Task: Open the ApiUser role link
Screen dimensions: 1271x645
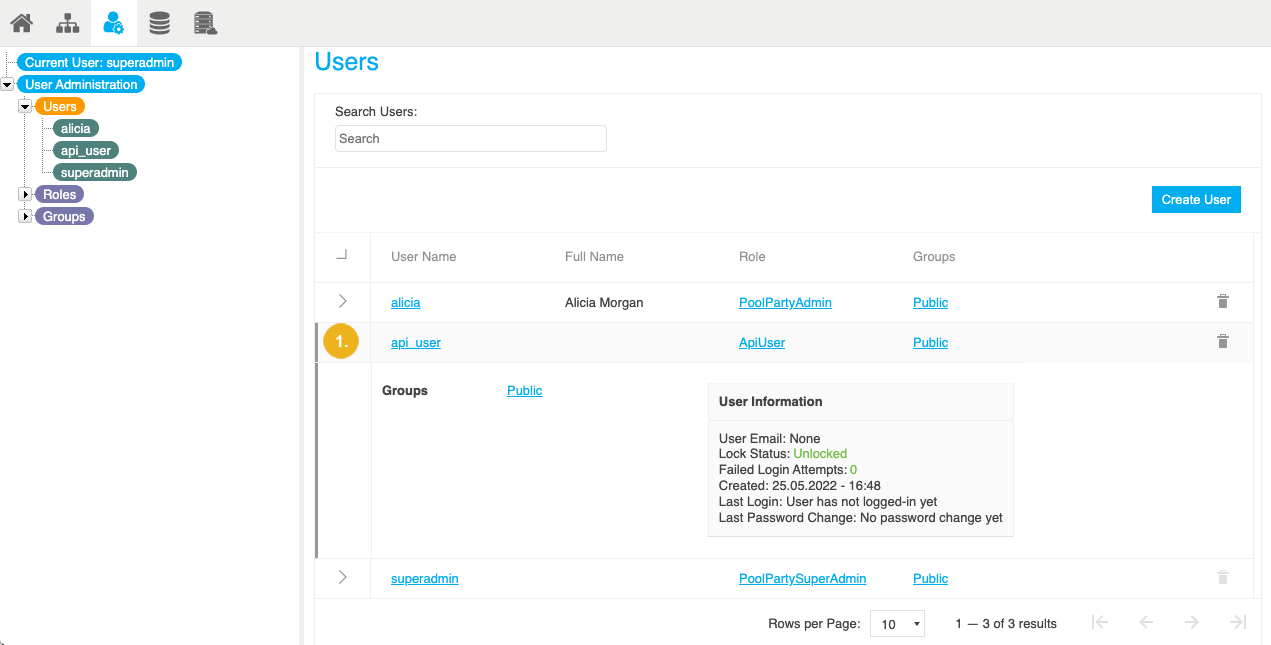Action: pyautogui.click(x=761, y=342)
